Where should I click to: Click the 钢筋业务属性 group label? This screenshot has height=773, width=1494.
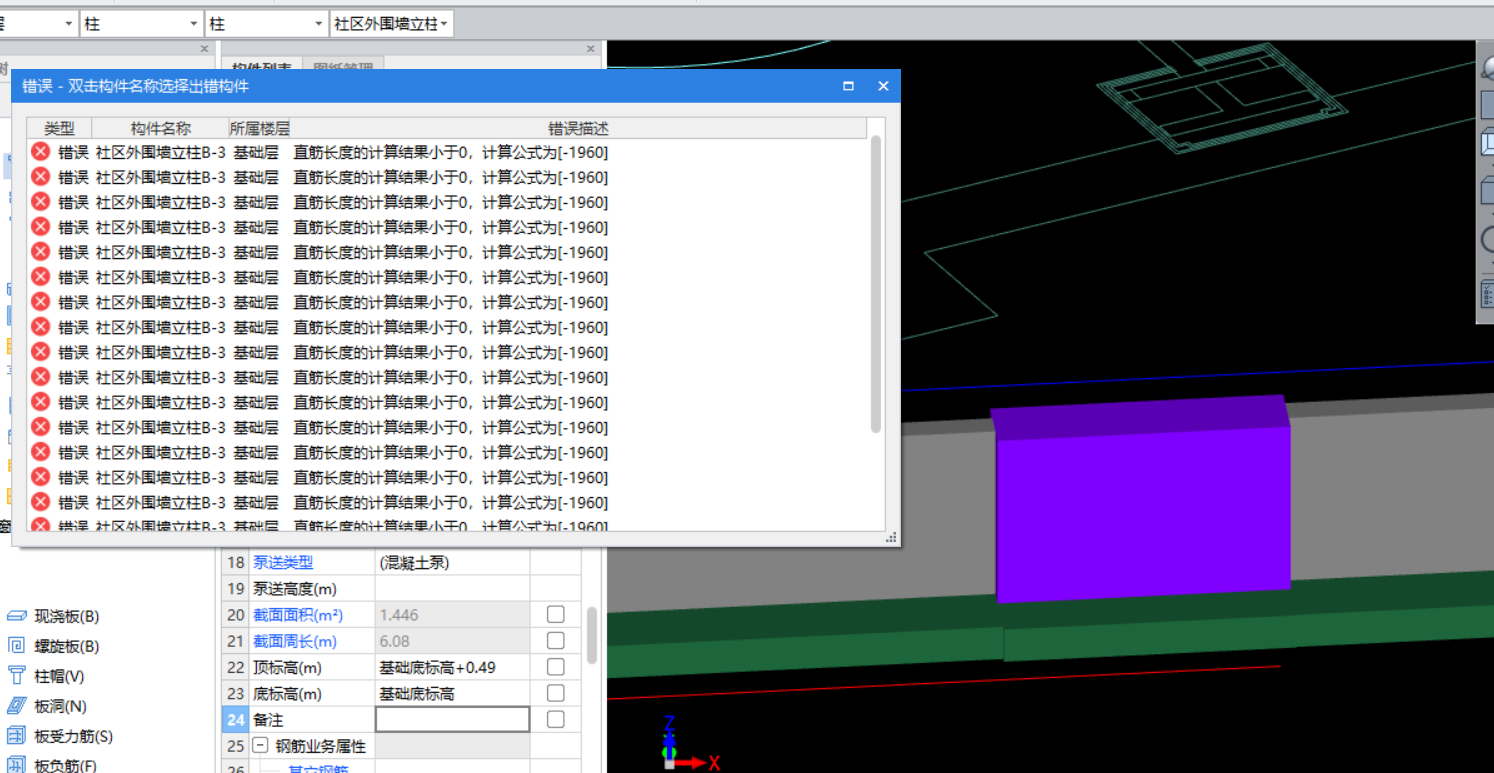(320, 746)
